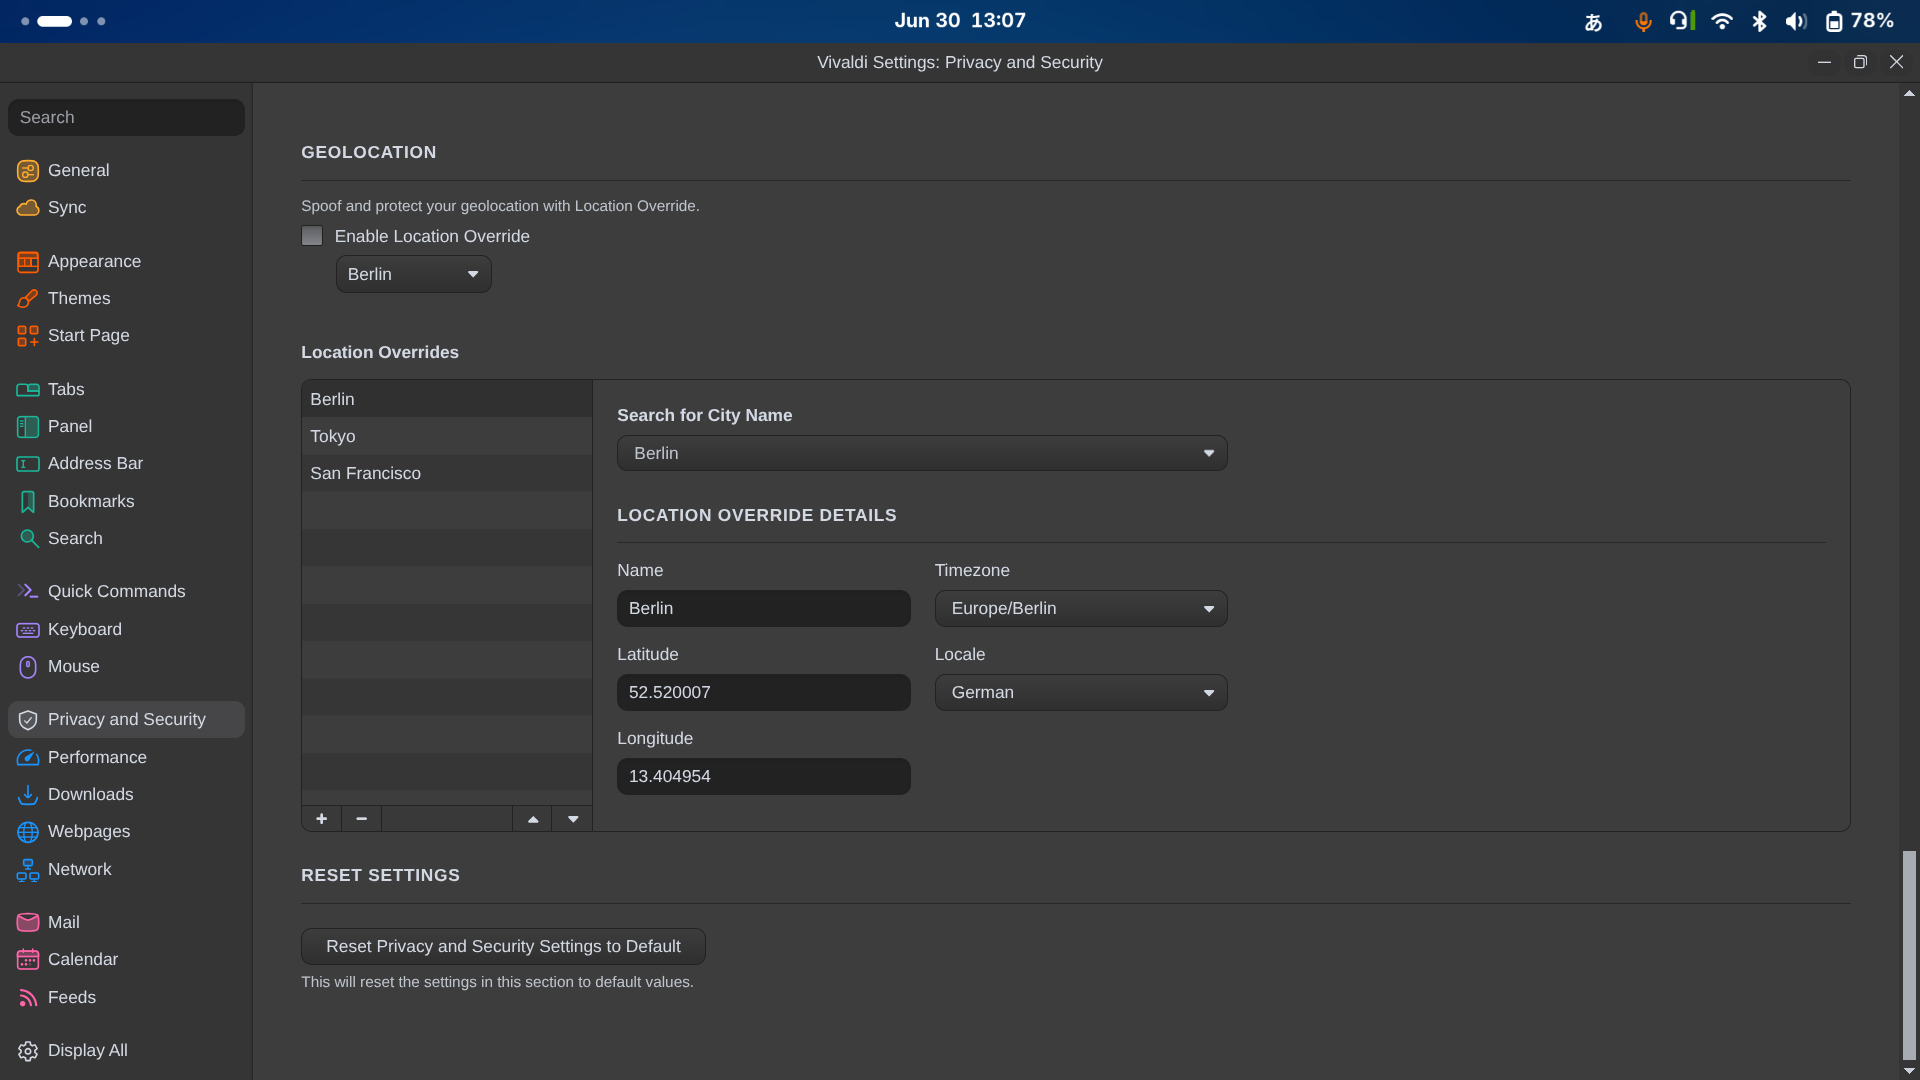Select the Appearance icon in sidebar
Viewport: 1920px width, 1080px height.
28,262
